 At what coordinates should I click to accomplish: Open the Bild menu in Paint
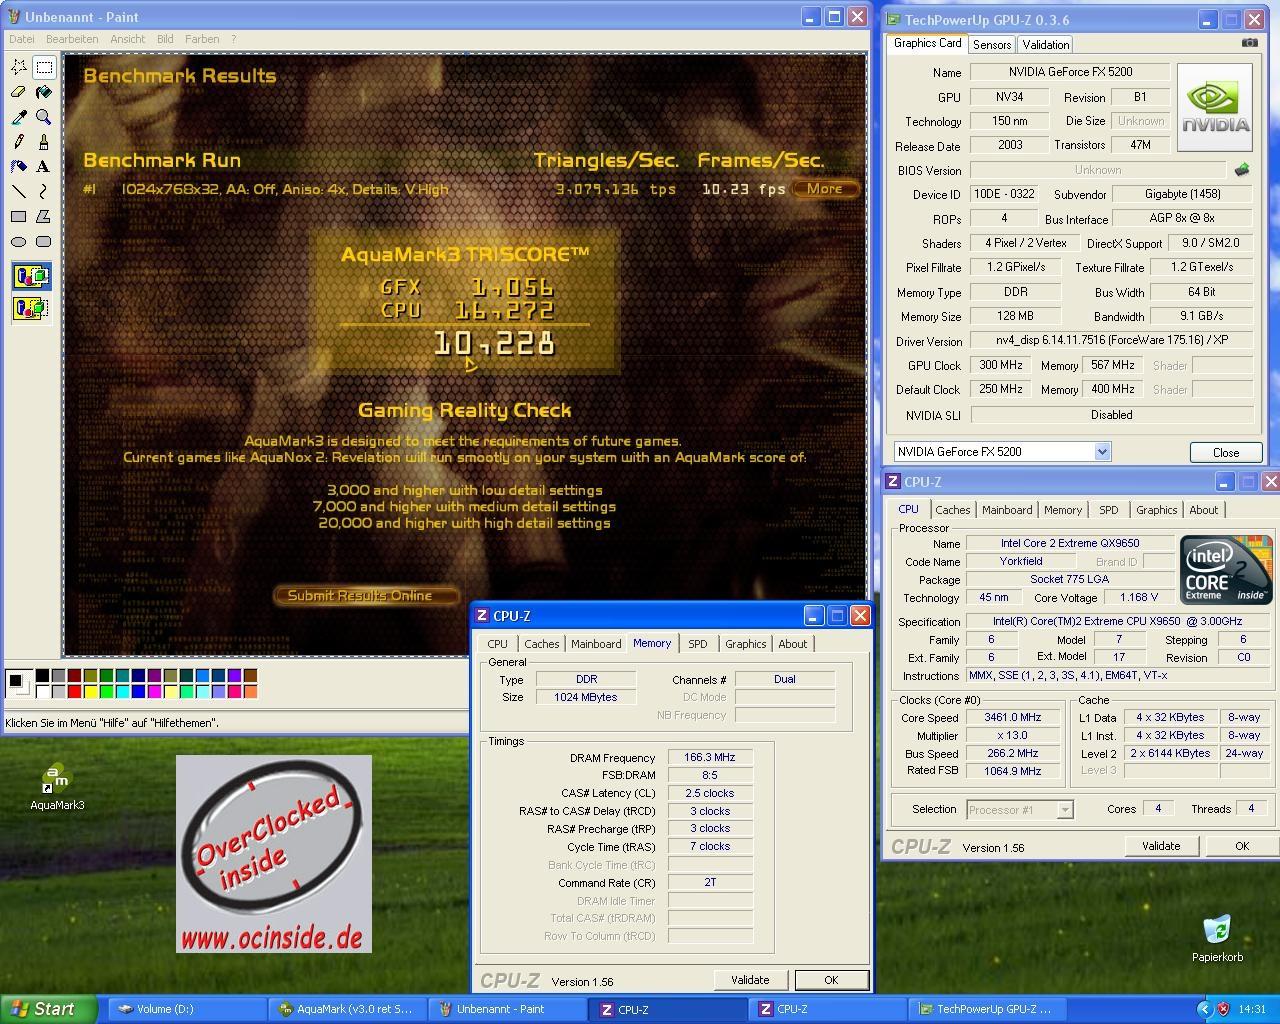coord(165,39)
